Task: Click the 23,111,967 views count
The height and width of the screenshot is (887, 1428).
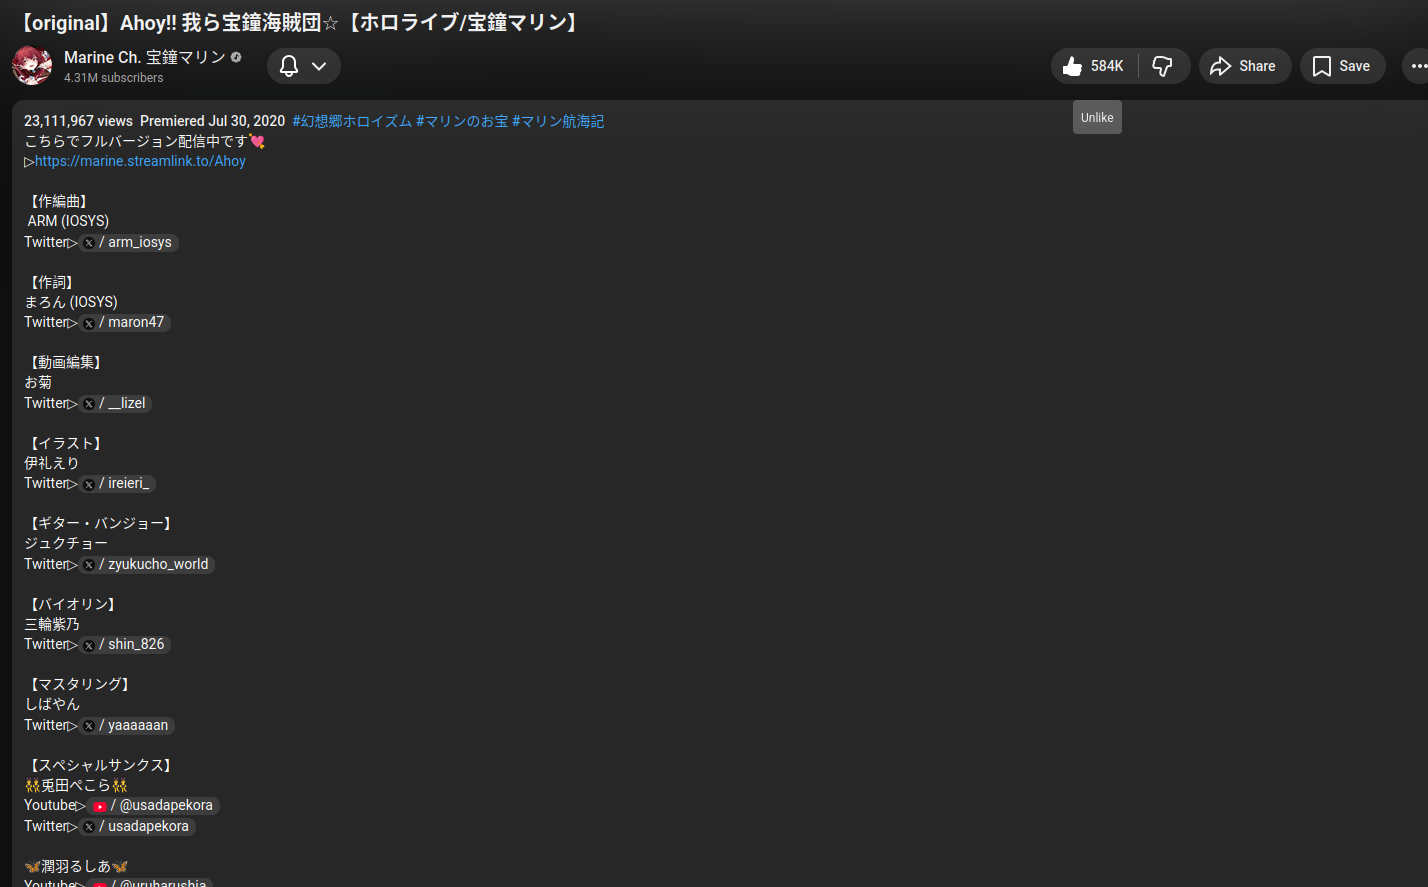Action: 78,121
